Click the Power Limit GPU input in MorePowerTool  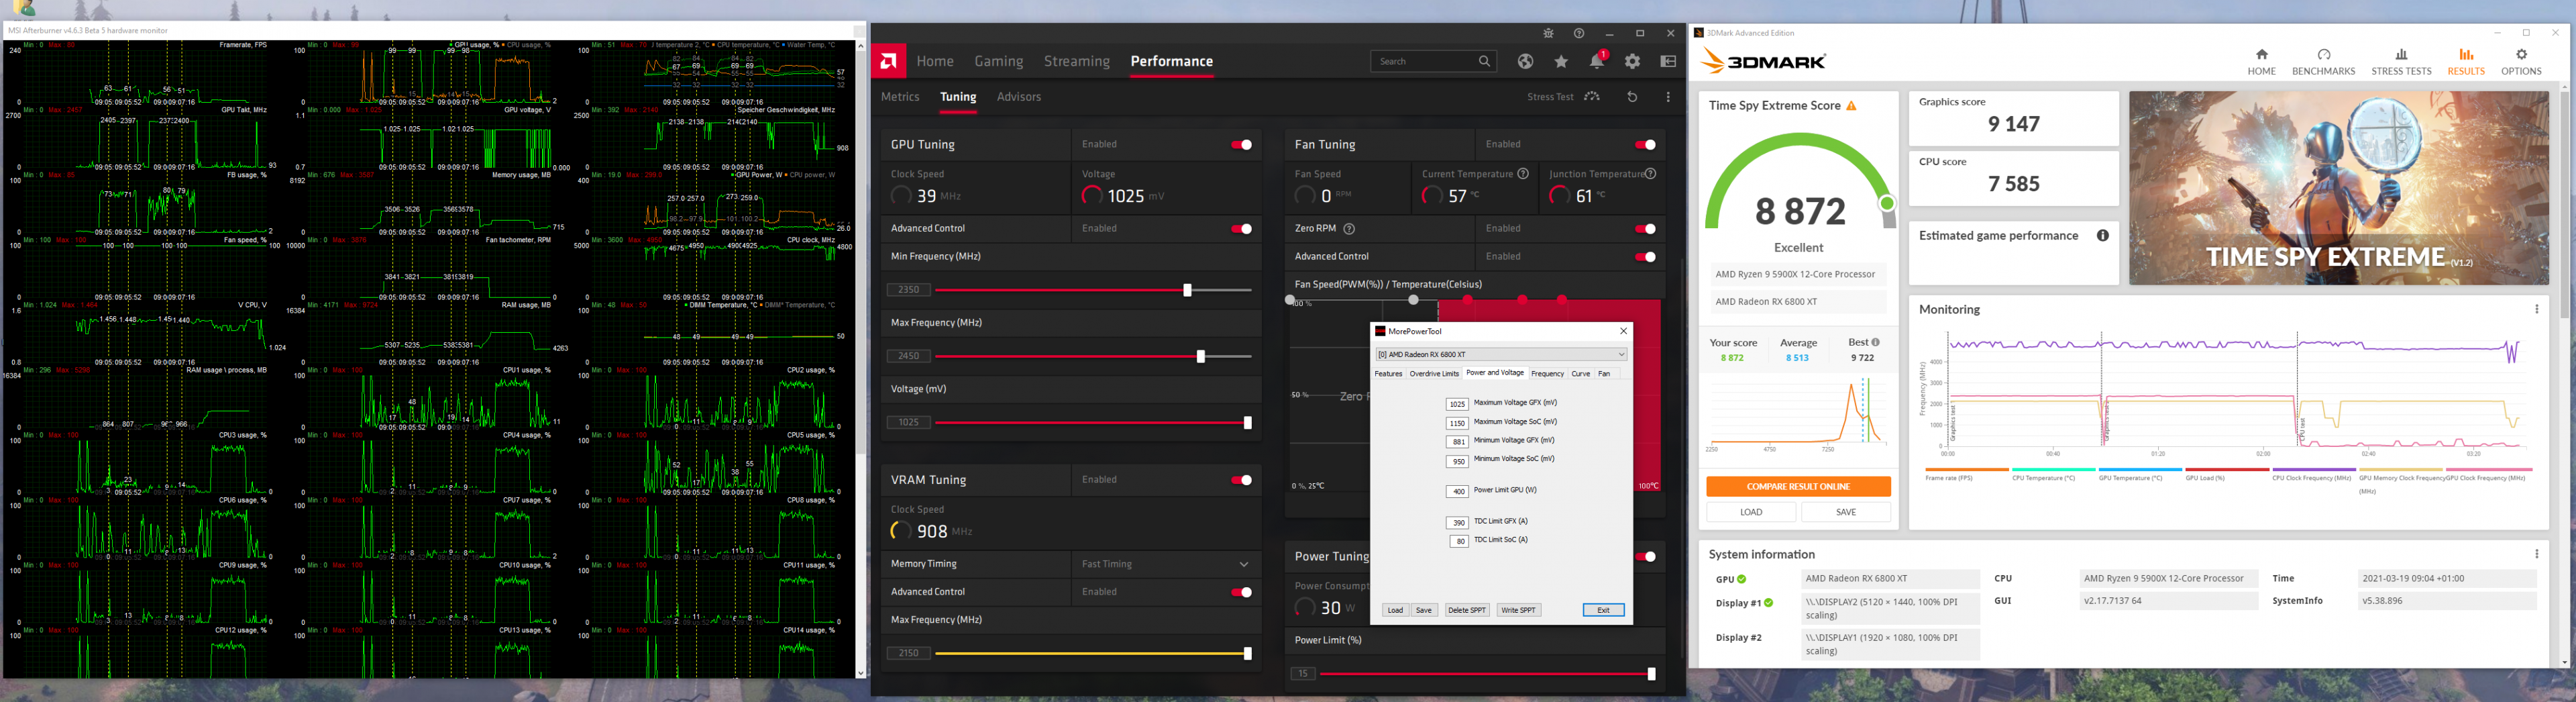[x=1457, y=492]
